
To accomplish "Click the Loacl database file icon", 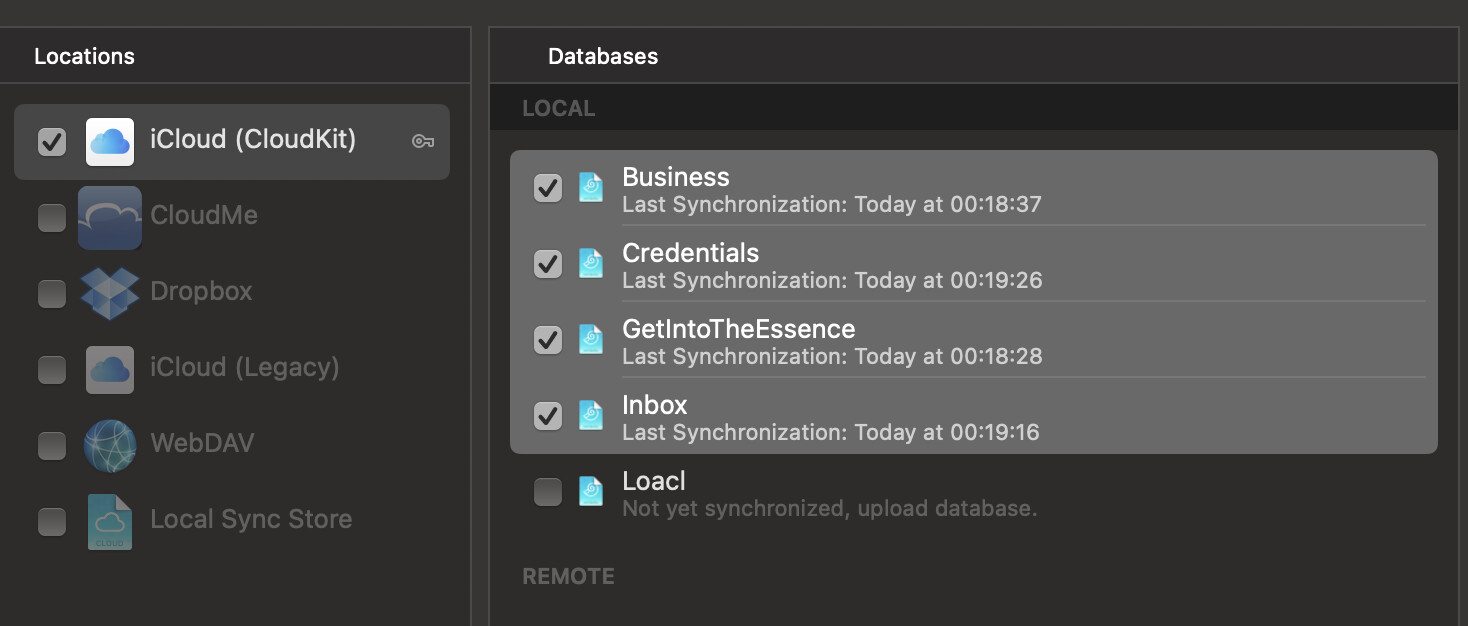I will coord(591,492).
